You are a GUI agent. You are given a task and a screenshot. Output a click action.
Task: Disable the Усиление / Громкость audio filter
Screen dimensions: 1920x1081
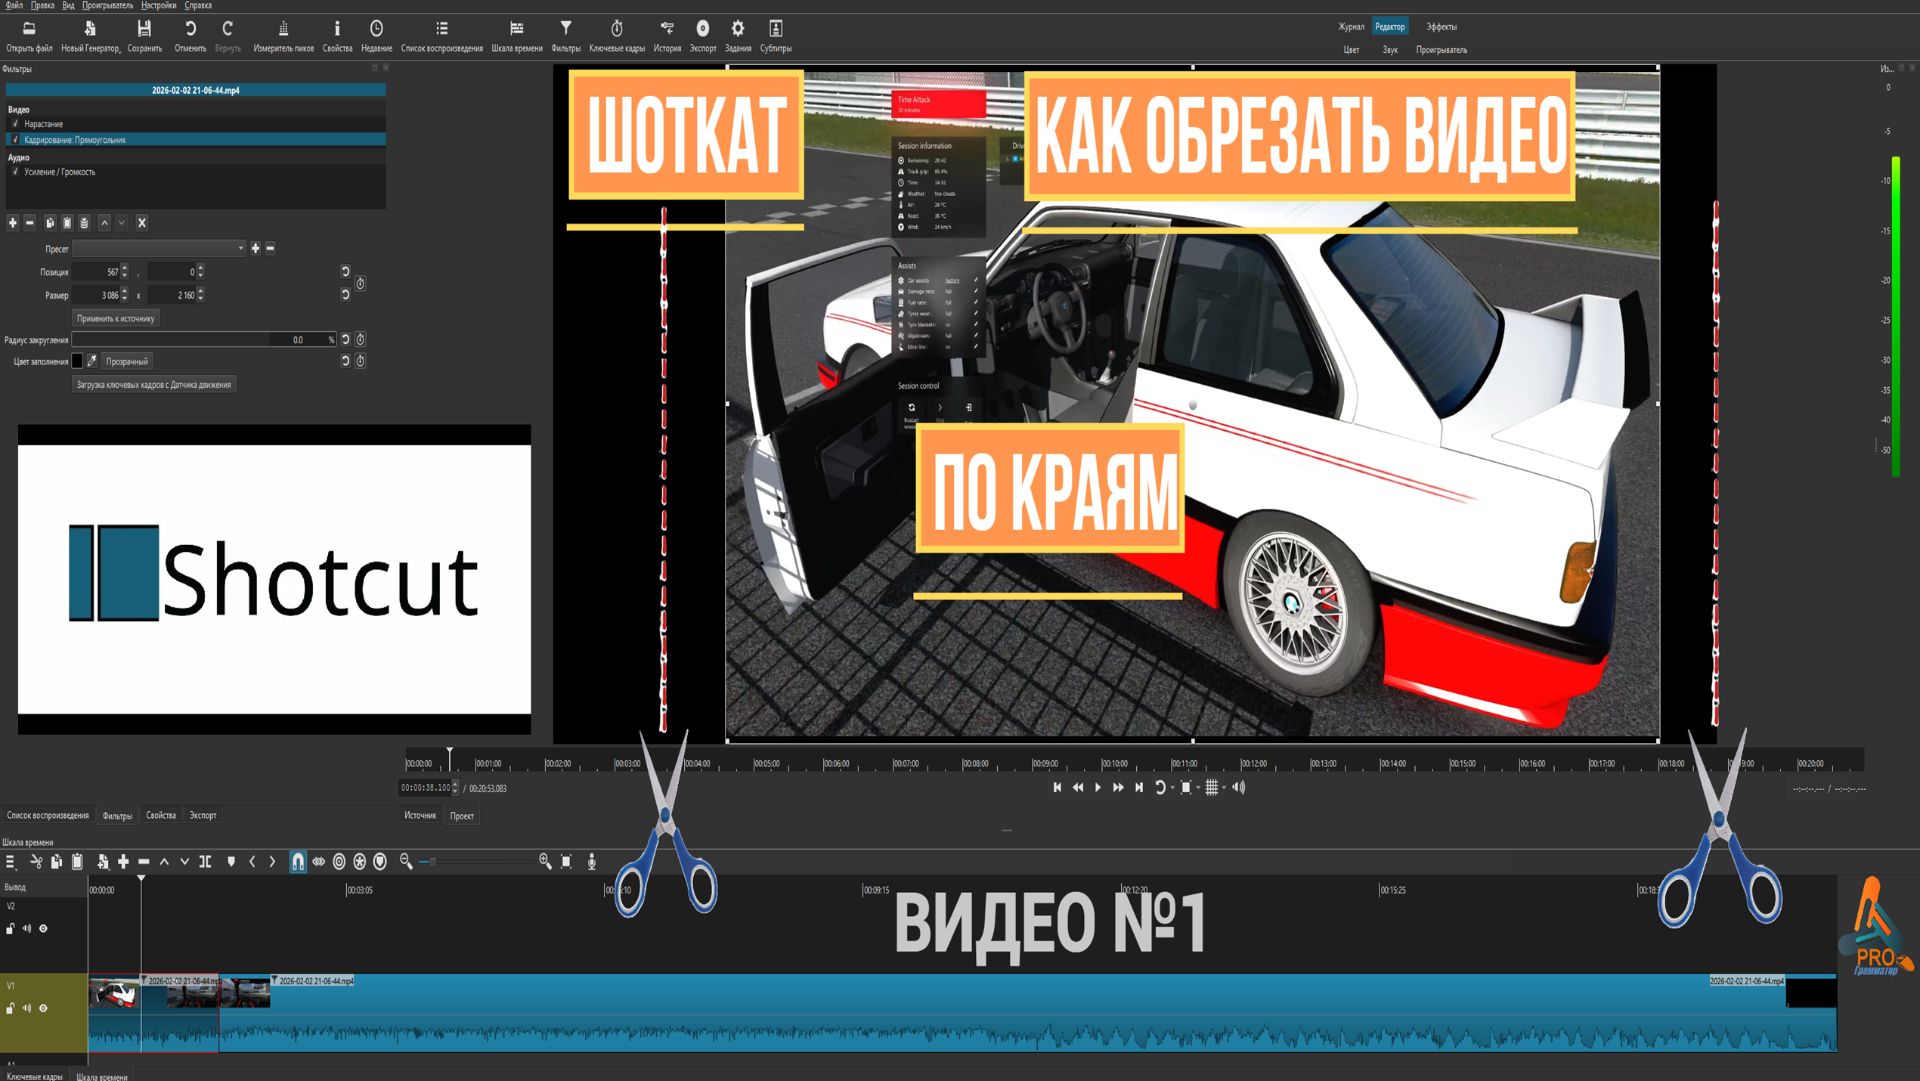click(x=16, y=172)
